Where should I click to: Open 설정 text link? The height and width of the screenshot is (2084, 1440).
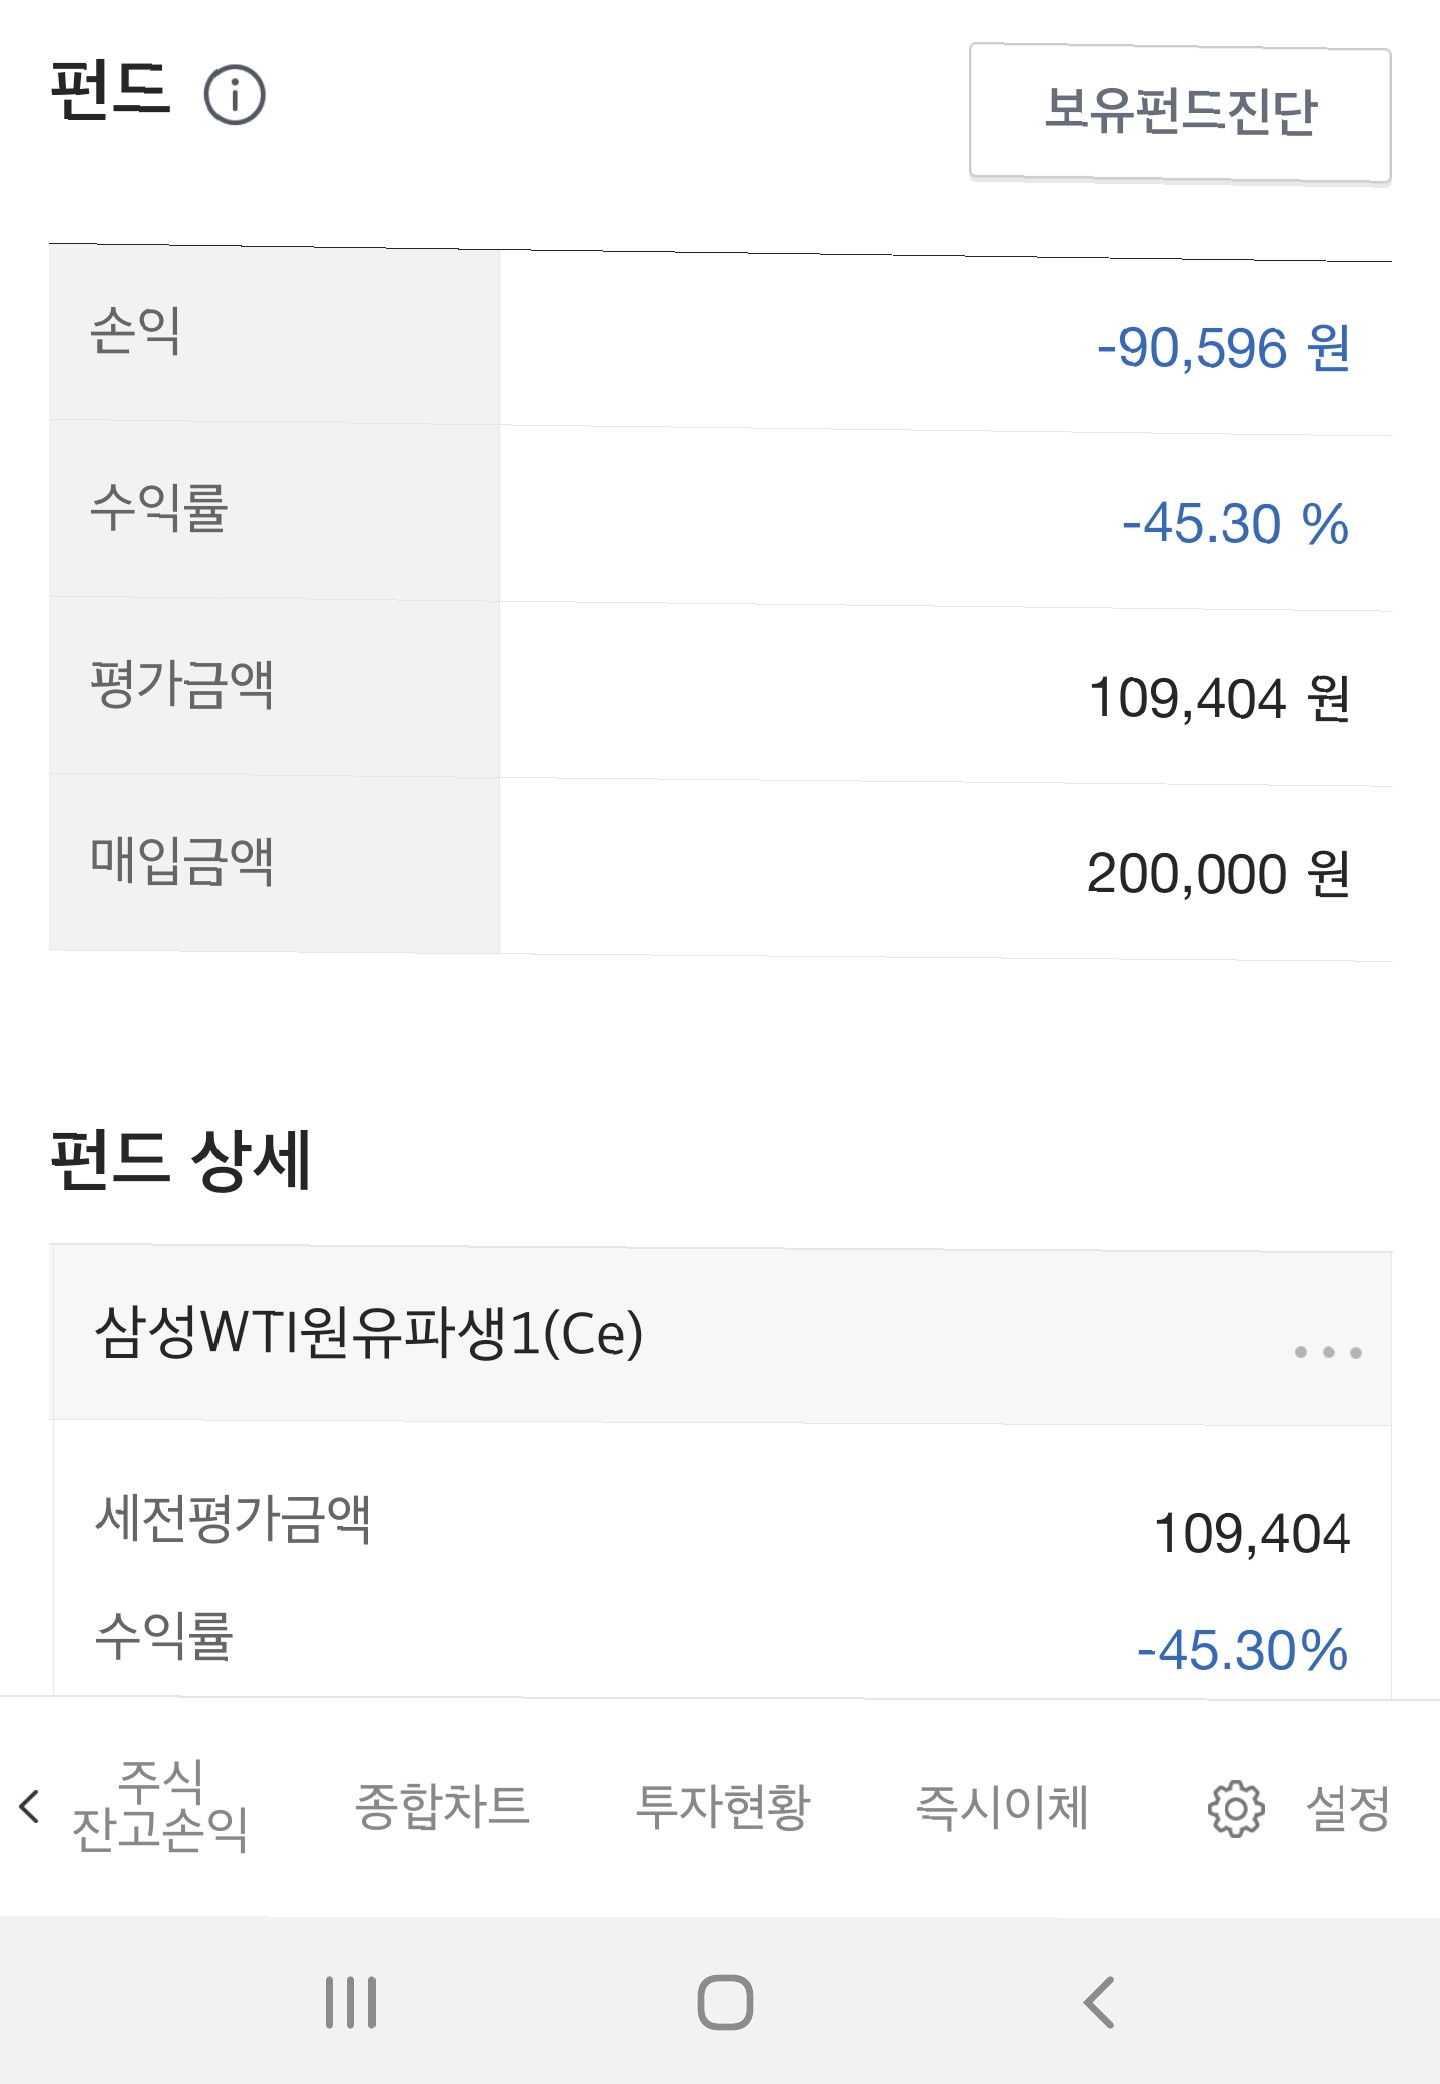pyautogui.click(x=1348, y=1808)
